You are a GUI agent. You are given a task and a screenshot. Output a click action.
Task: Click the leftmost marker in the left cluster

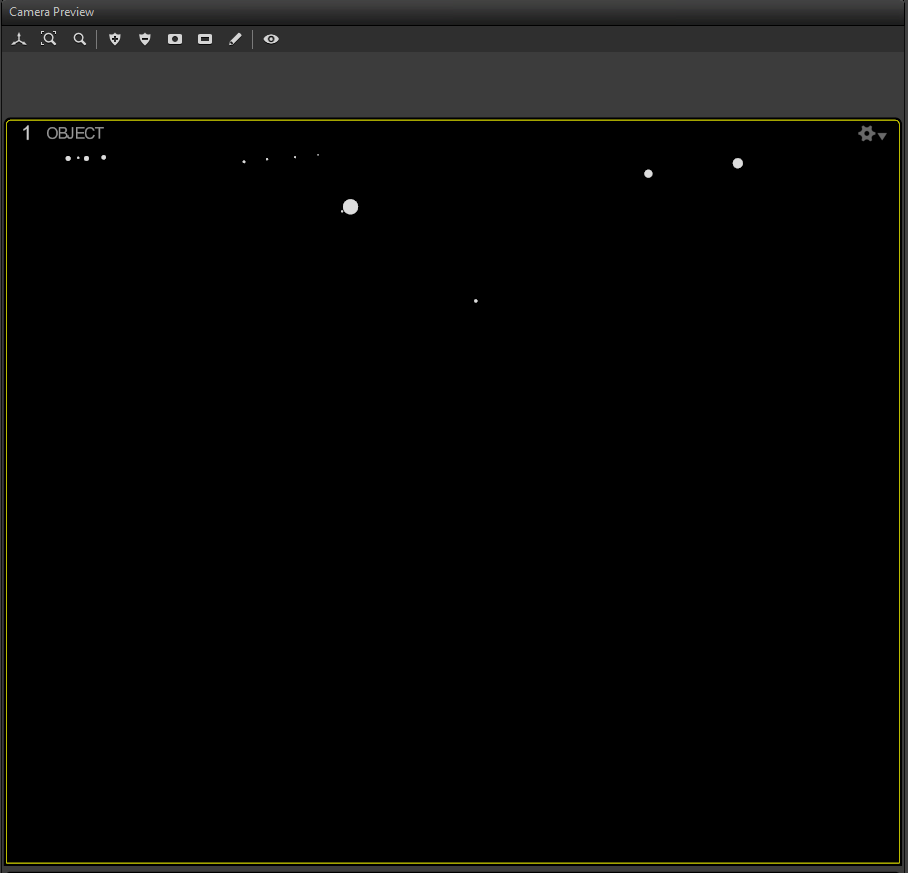pos(68,158)
